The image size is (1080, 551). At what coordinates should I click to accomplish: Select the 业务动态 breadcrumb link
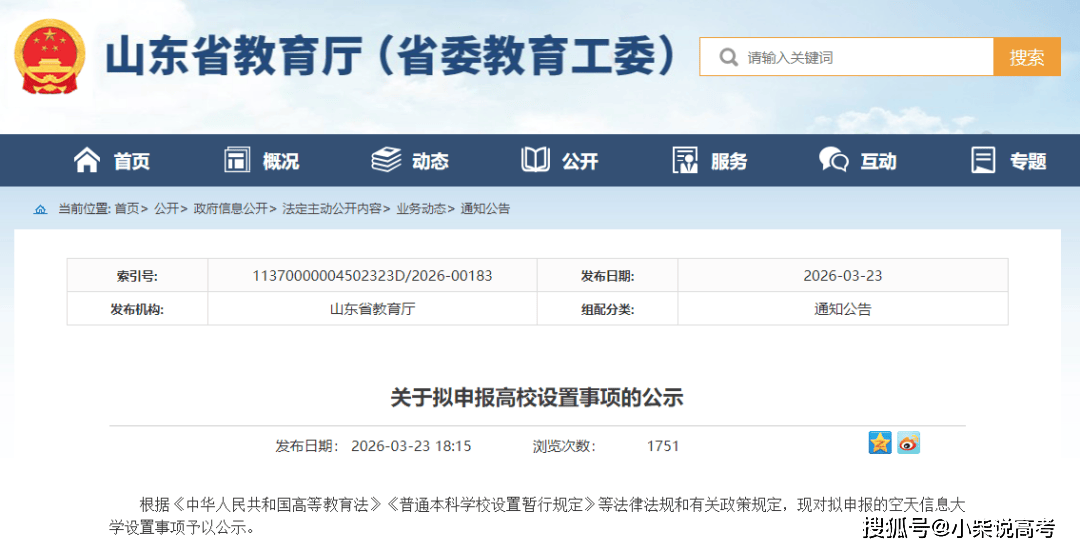pos(421,209)
